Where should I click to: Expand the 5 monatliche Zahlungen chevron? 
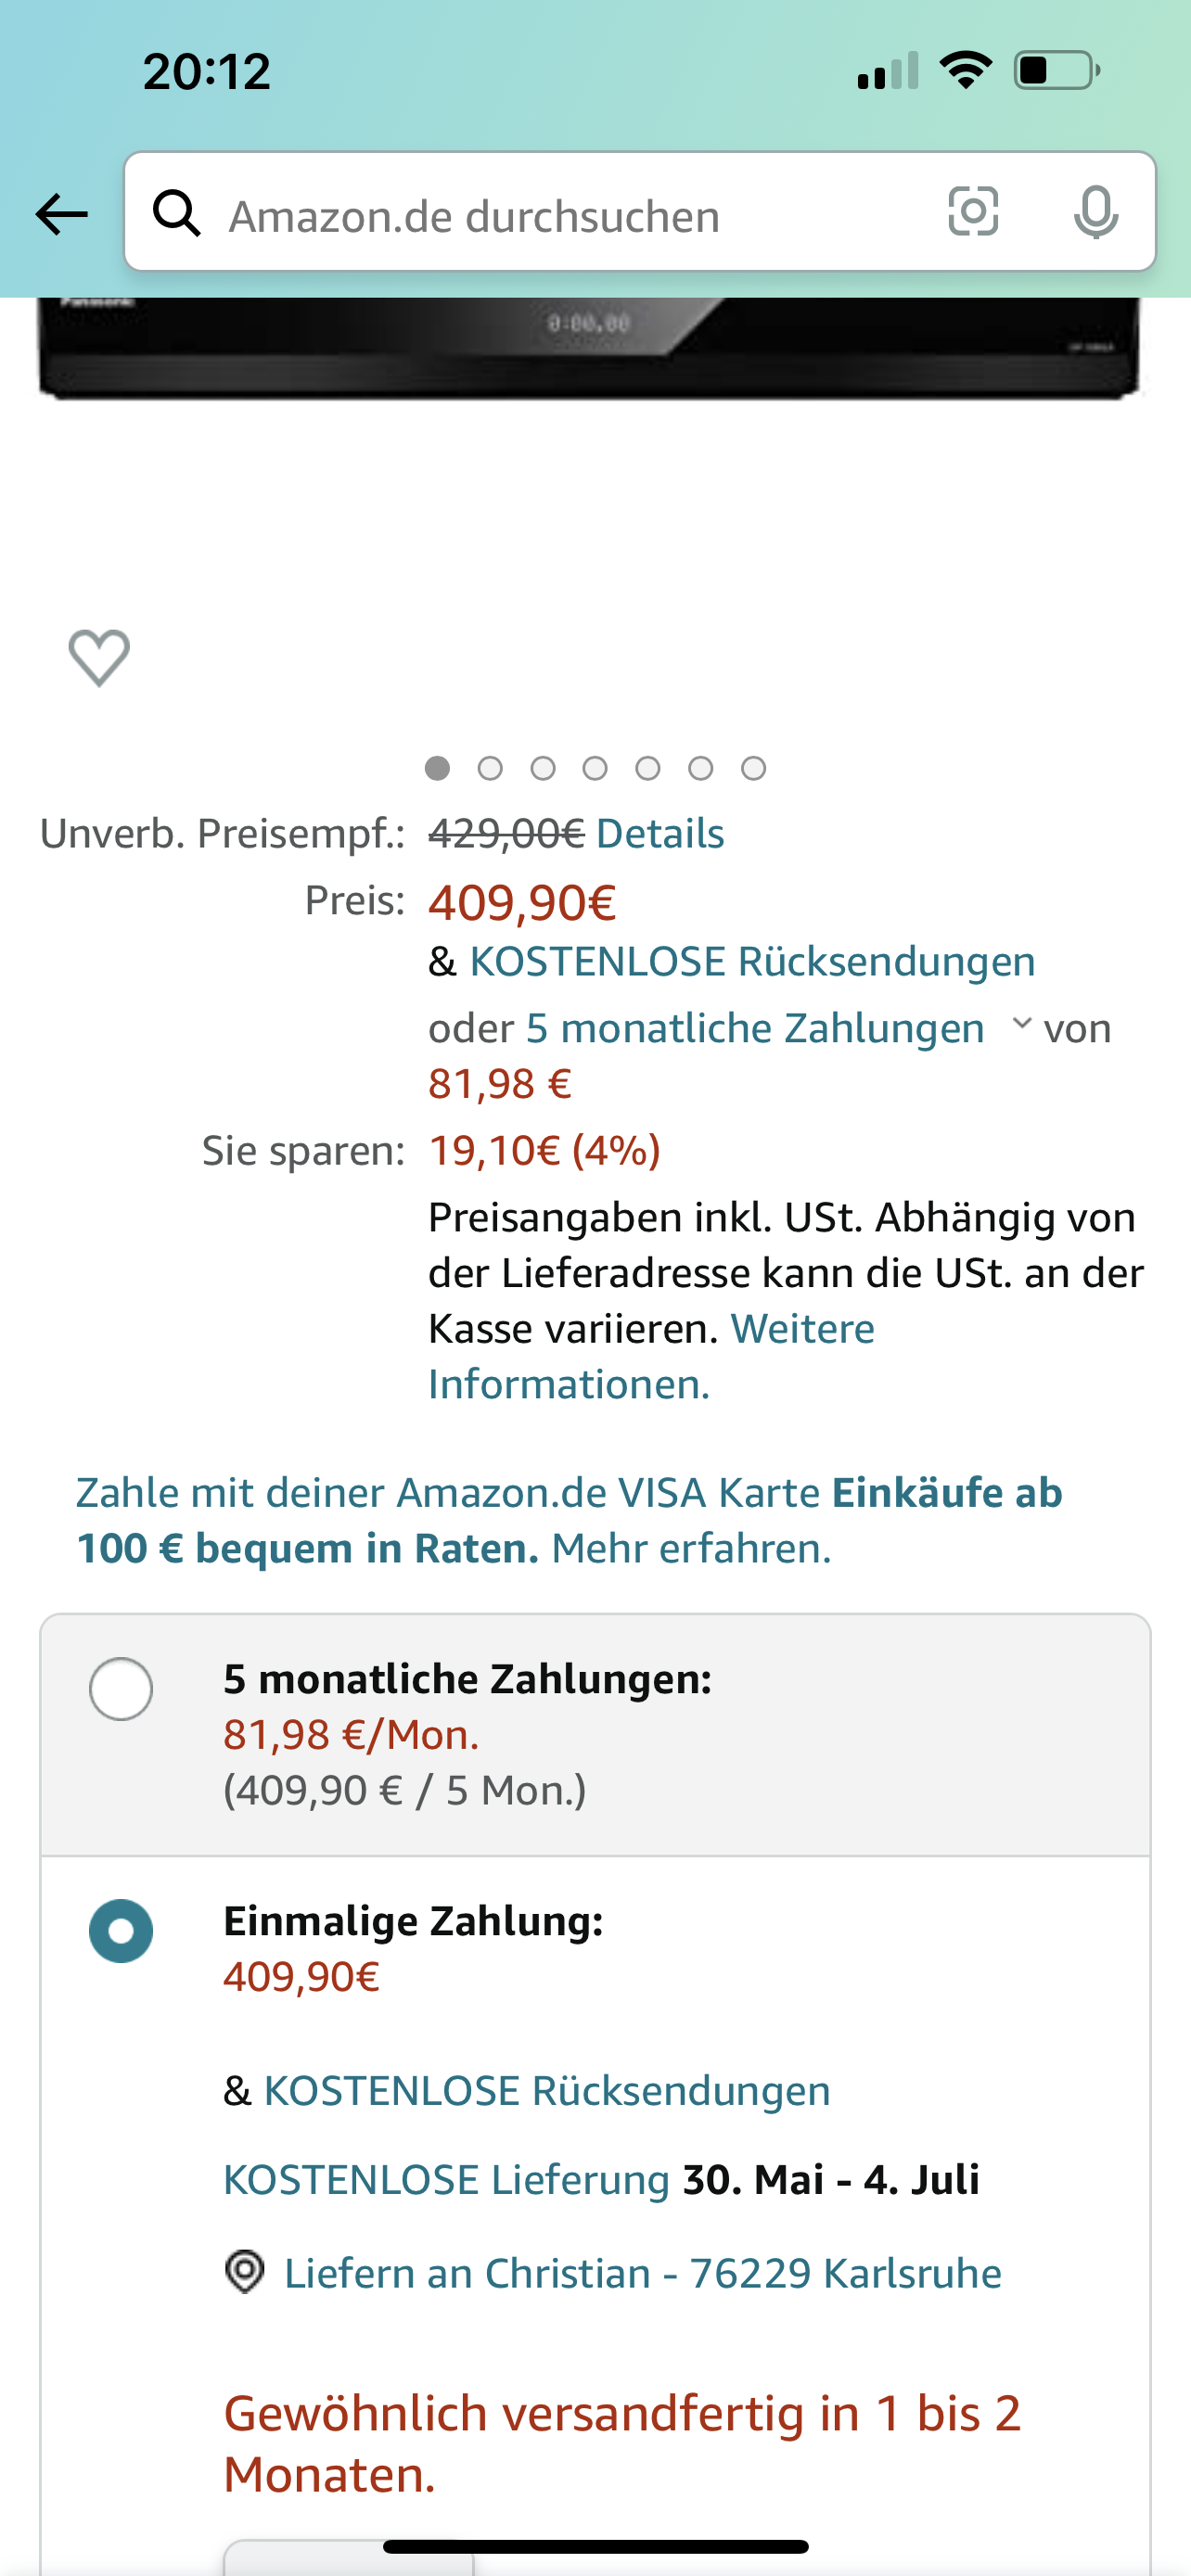tap(1021, 1023)
